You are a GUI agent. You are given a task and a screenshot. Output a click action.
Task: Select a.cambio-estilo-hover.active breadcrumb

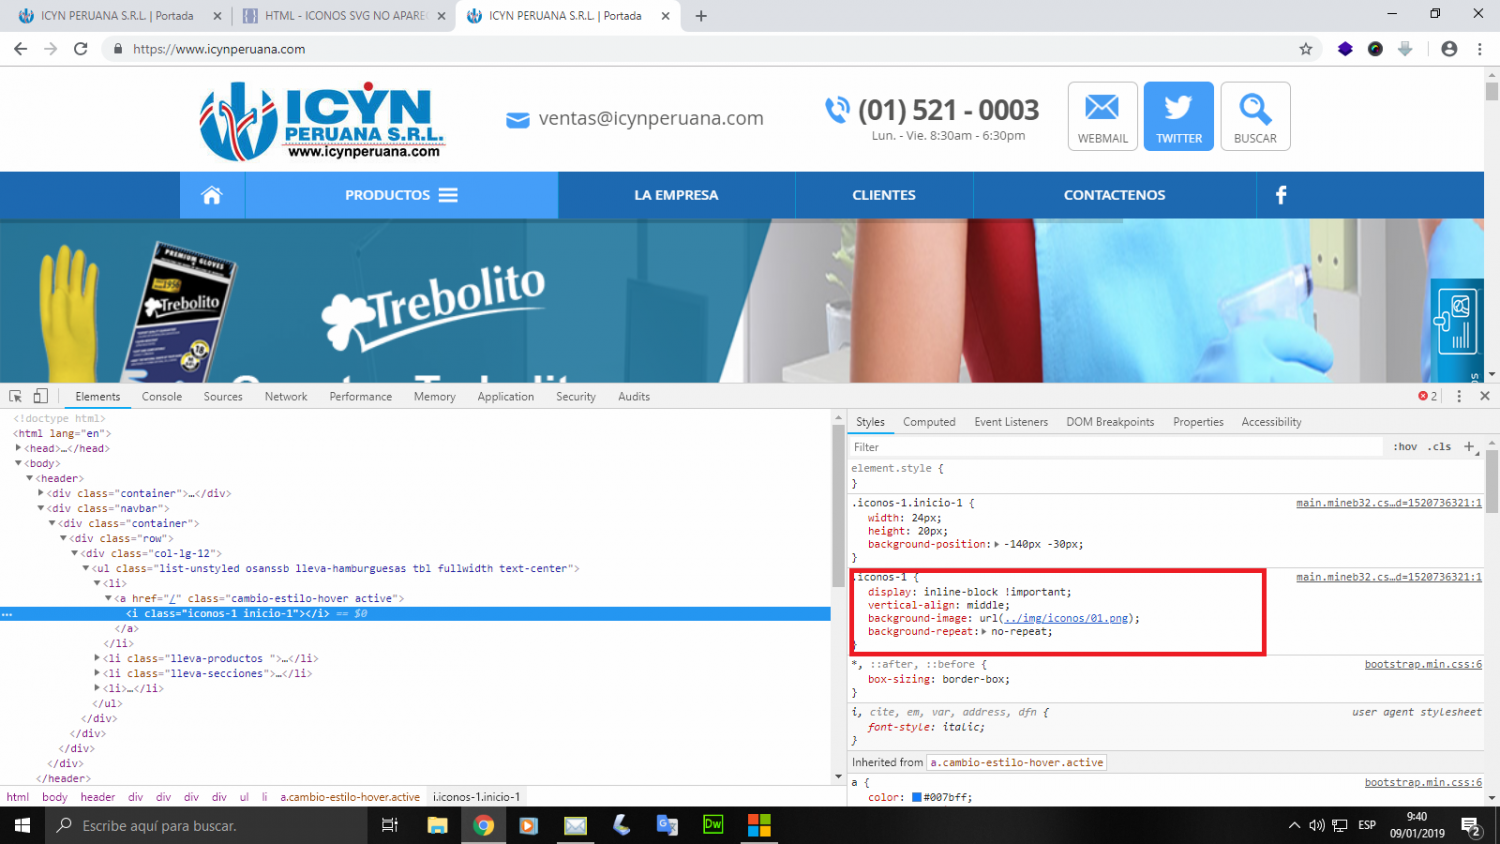click(350, 797)
